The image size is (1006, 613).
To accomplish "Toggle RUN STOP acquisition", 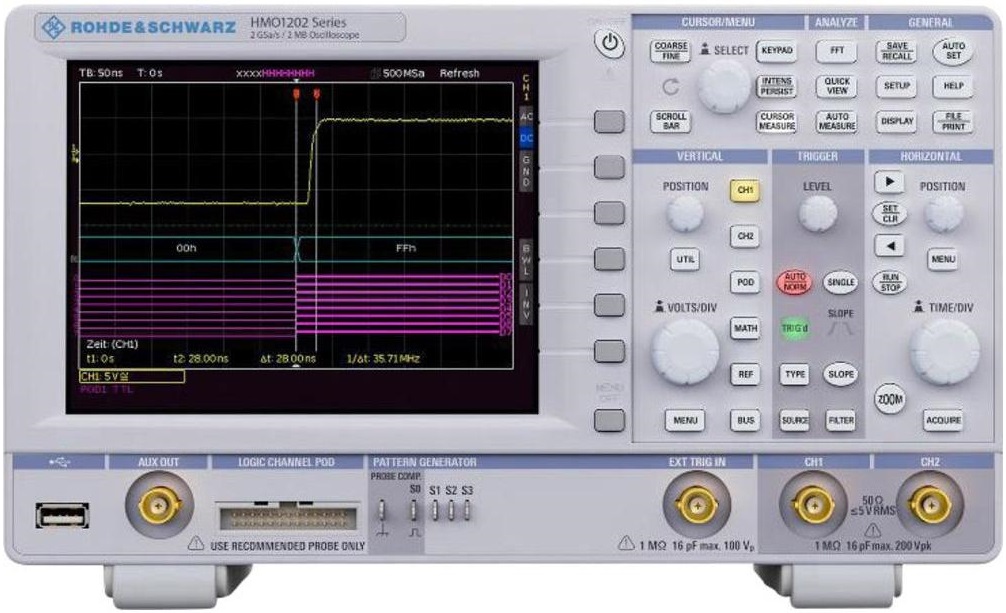I will (890, 282).
